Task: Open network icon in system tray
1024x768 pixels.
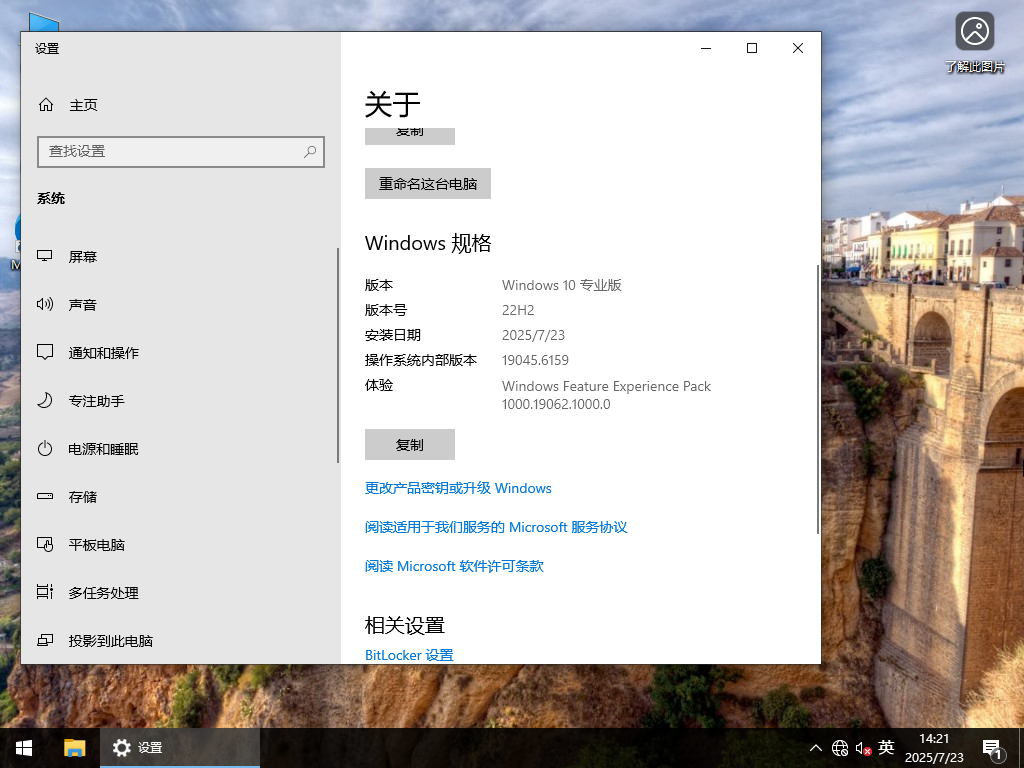Action: tap(840, 747)
